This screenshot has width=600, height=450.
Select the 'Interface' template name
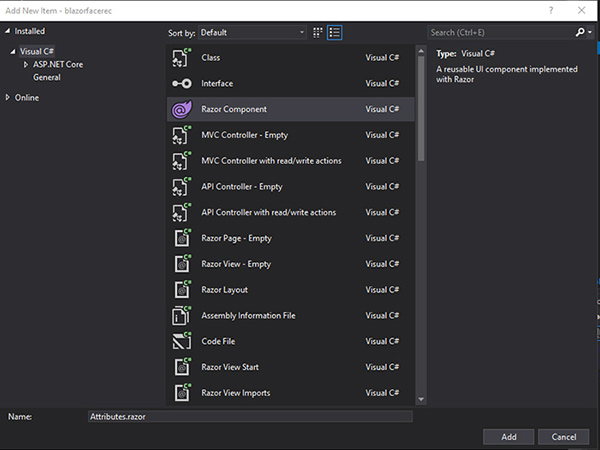217,83
